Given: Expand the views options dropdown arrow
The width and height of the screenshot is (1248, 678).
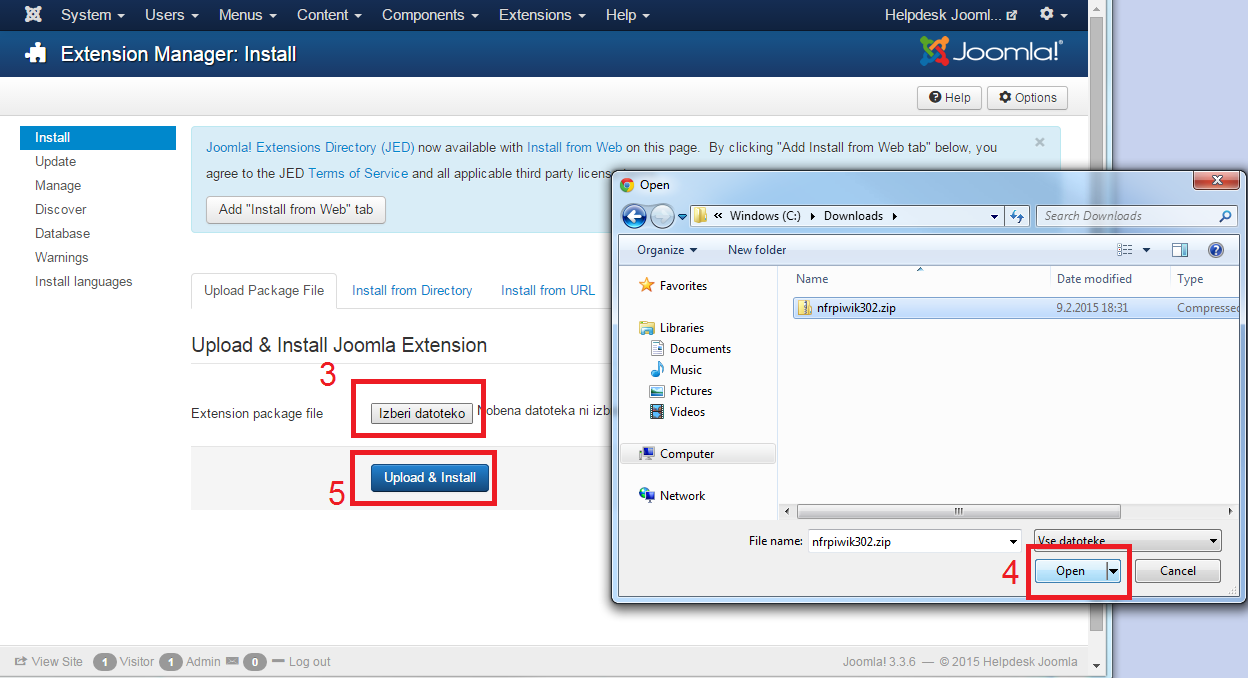Looking at the screenshot, I should [x=1146, y=250].
